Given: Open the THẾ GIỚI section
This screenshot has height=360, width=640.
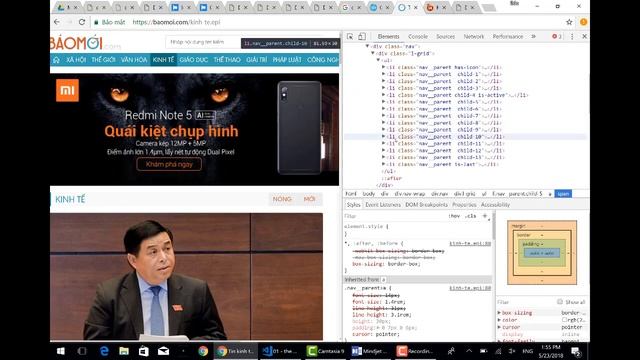Looking at the screenshot, I should 103,60.
